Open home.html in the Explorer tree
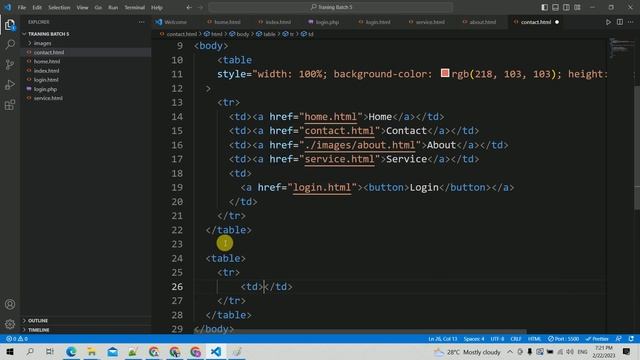The width and height of the screenshot is (640, 360). (x=47, y=62)
